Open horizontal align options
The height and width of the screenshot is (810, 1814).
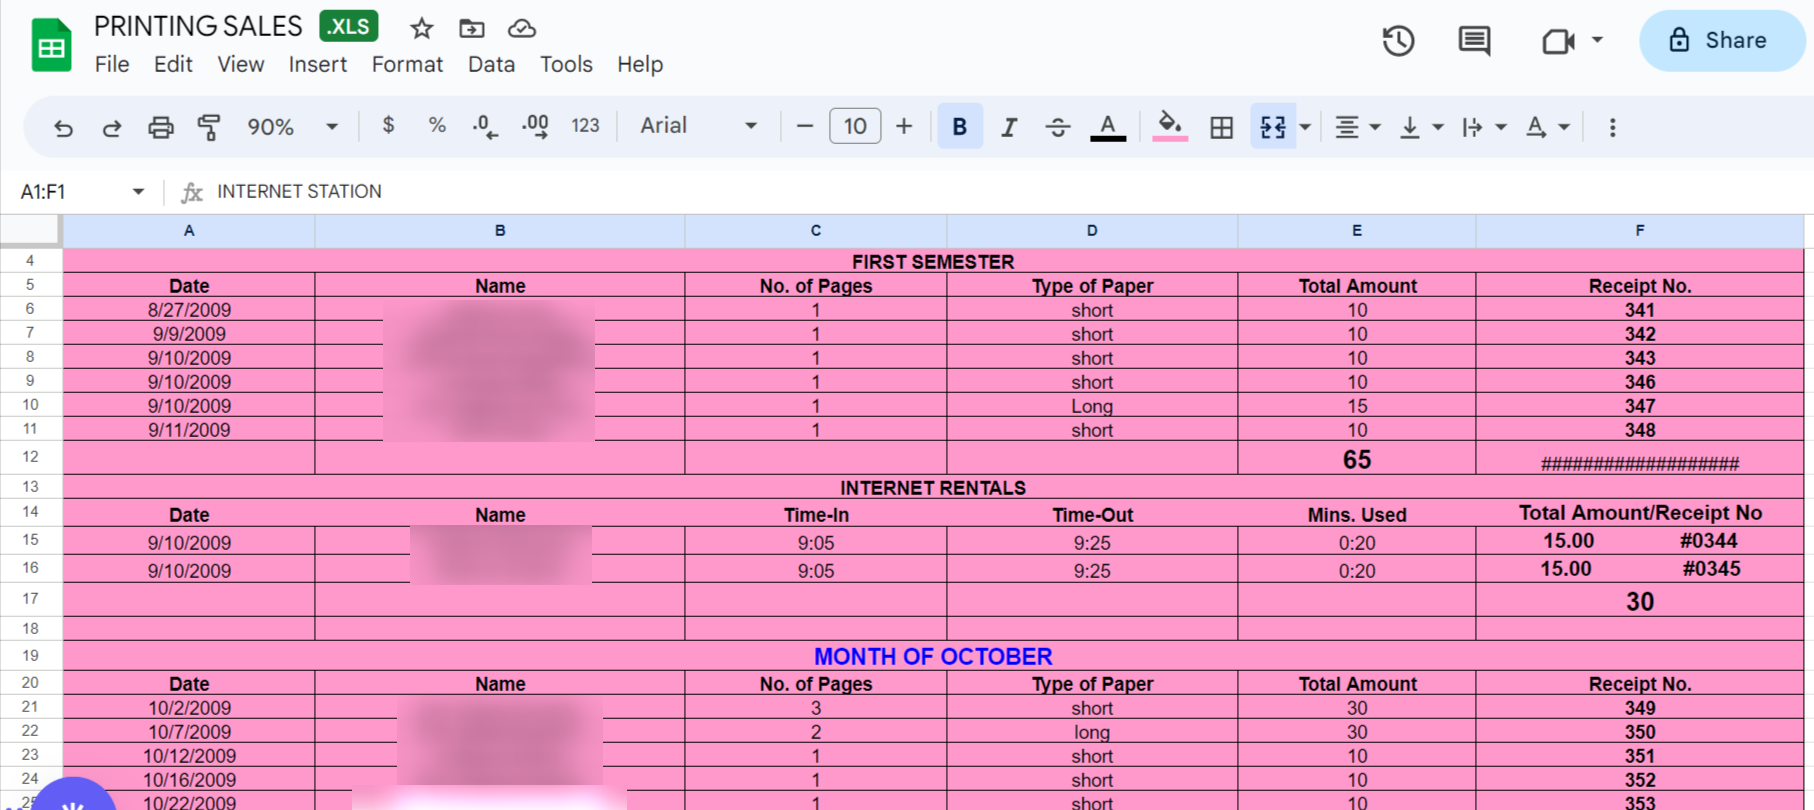click(x=1358, y=127)
